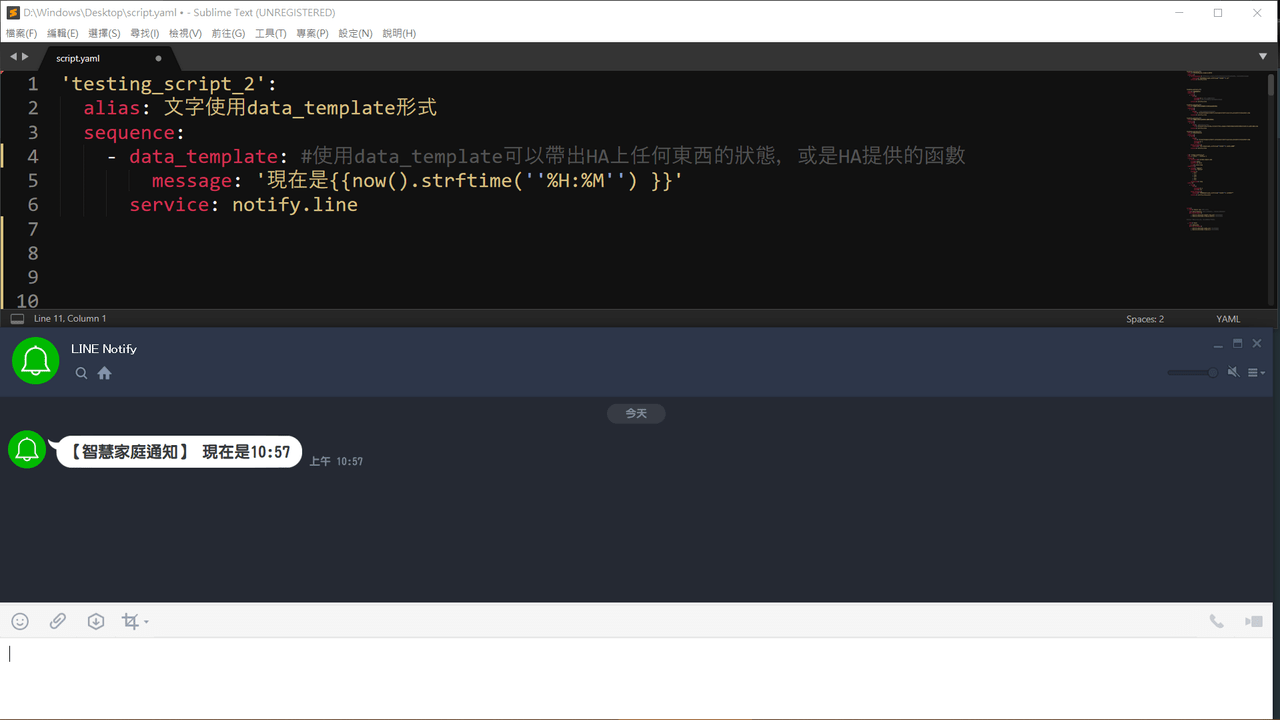Click the data_template key on line 4

pos(203,157)
